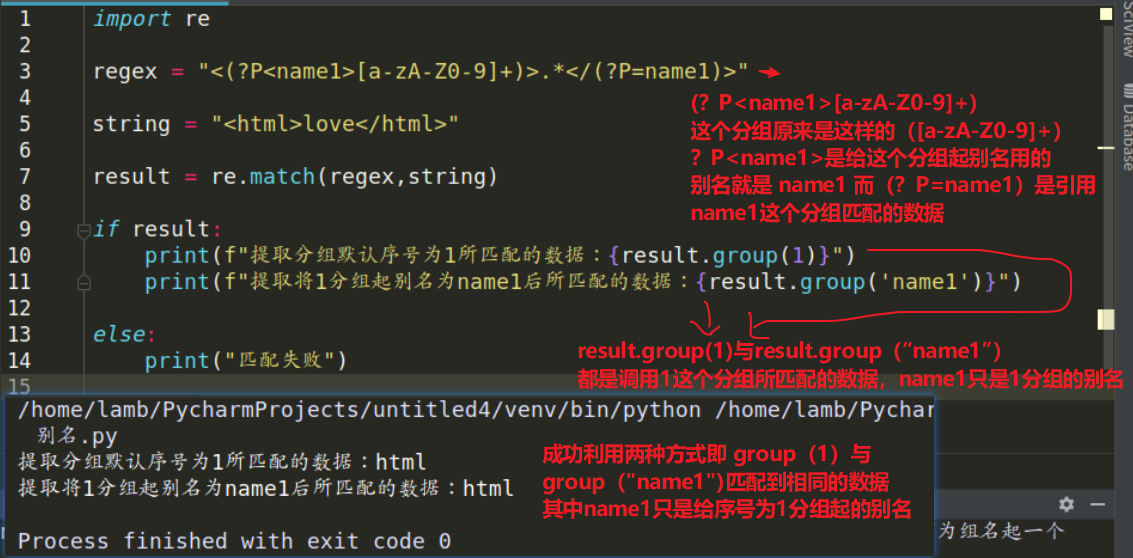Image resolution: width=1133 pixels, height=558 pixels.
Task: Place the cursor on 'import re'
Action: tap(151, 19)
